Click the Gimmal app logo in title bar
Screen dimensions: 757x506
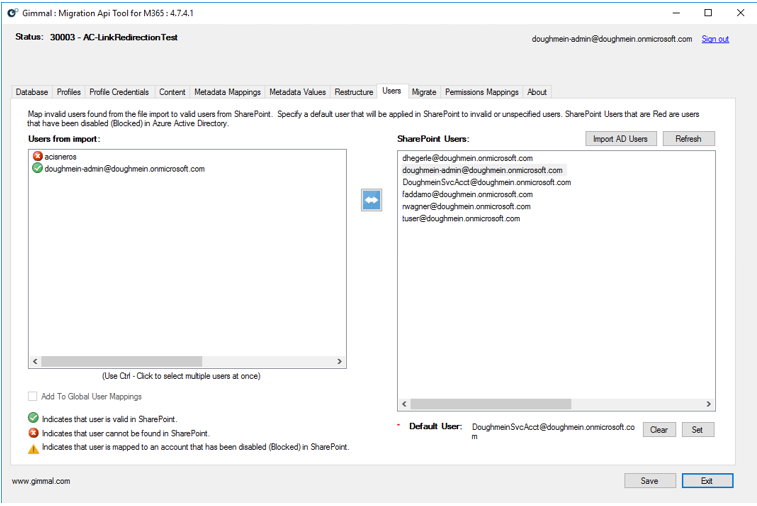tap(12, 13)
